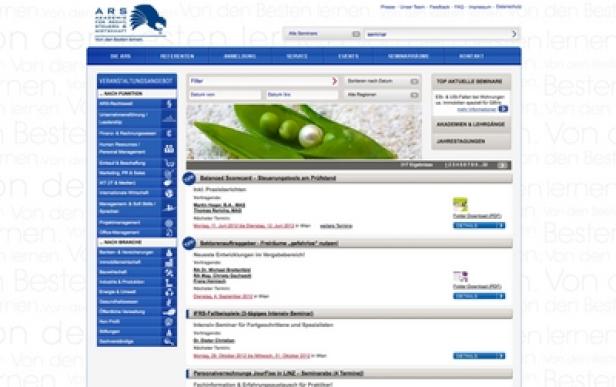
Task: Select the Öffentliche Verwaltung icon
Action: 169,312
